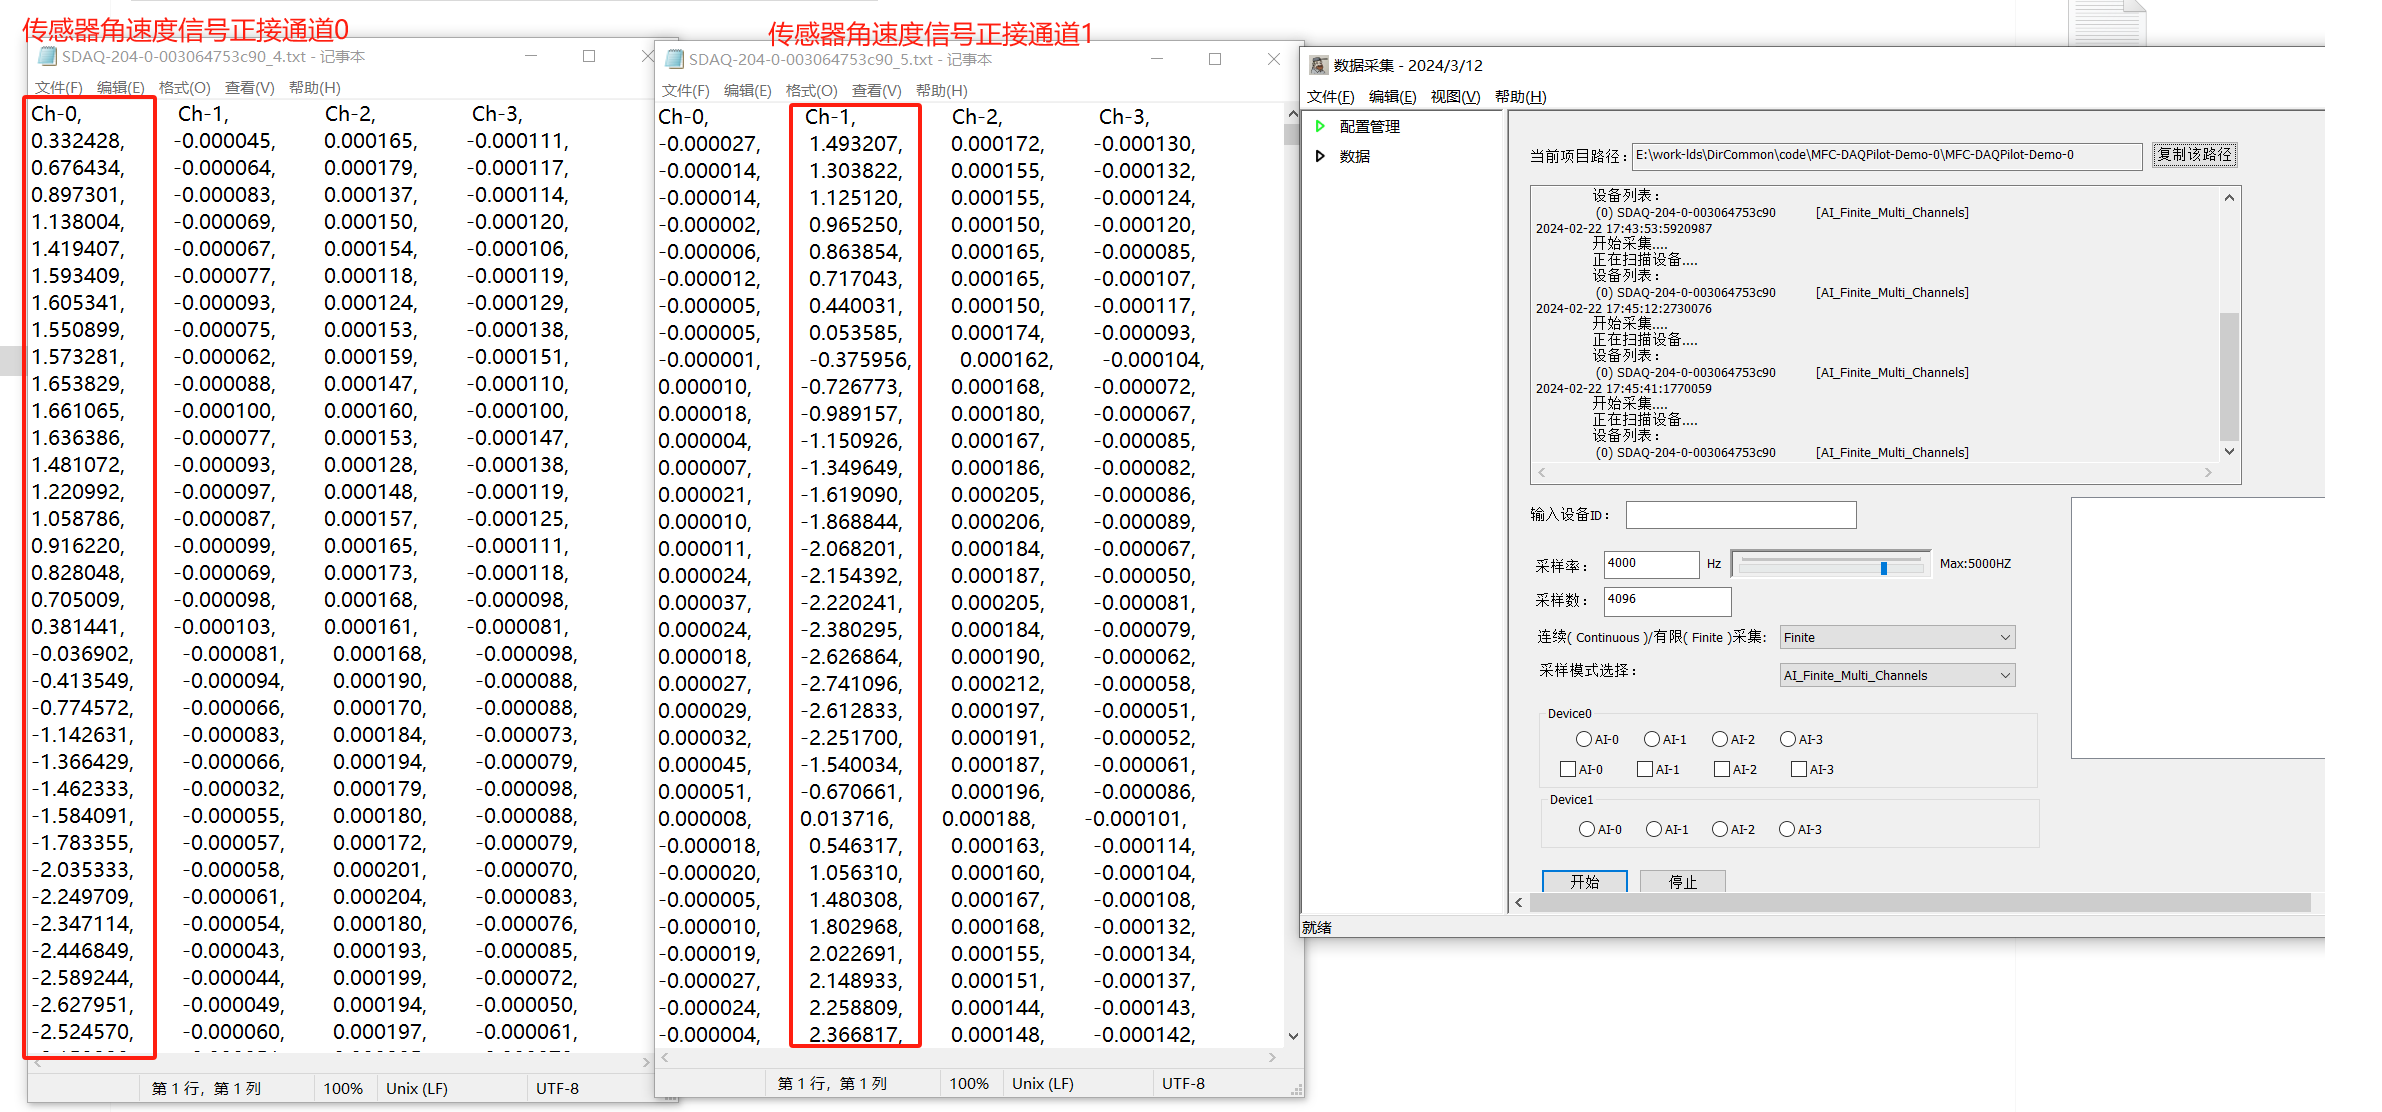2382x1112 pixels.
Task: Click the 停止 button
Action: tap(1683, 882)
